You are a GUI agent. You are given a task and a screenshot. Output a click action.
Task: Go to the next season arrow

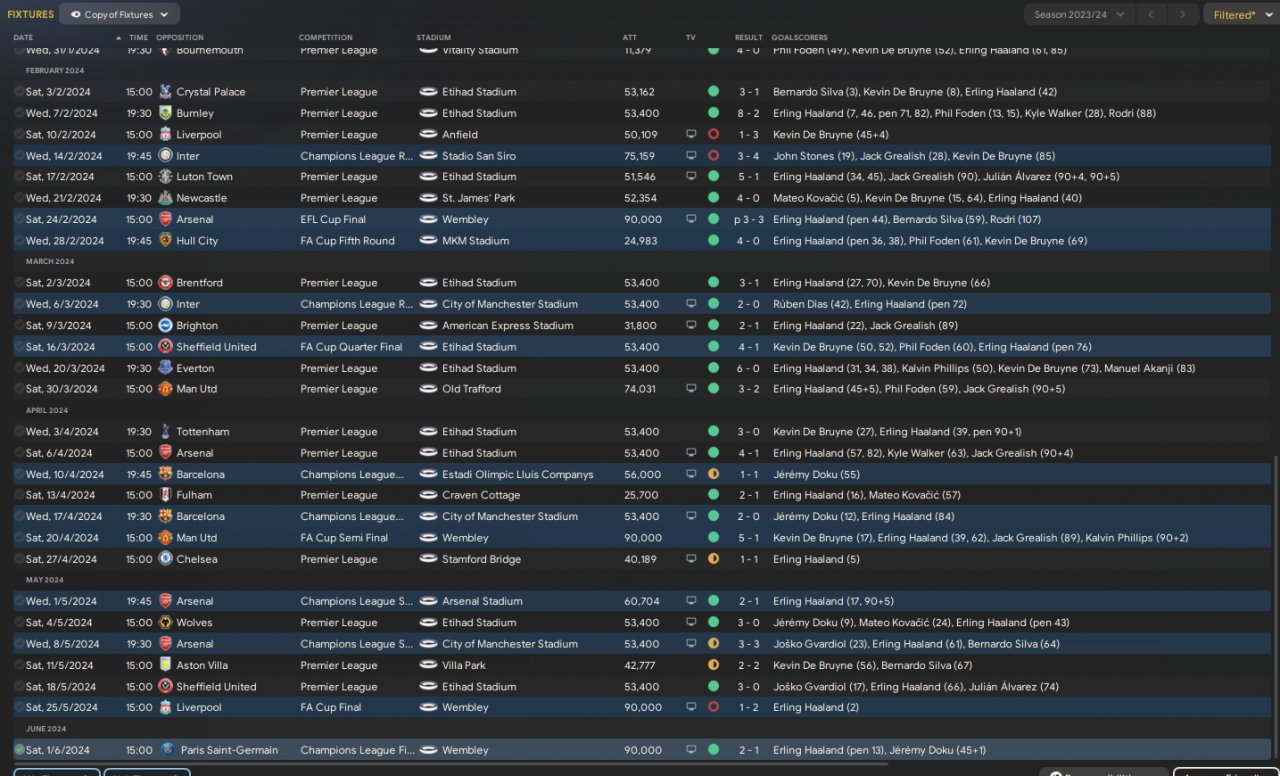pos(1183,15)
